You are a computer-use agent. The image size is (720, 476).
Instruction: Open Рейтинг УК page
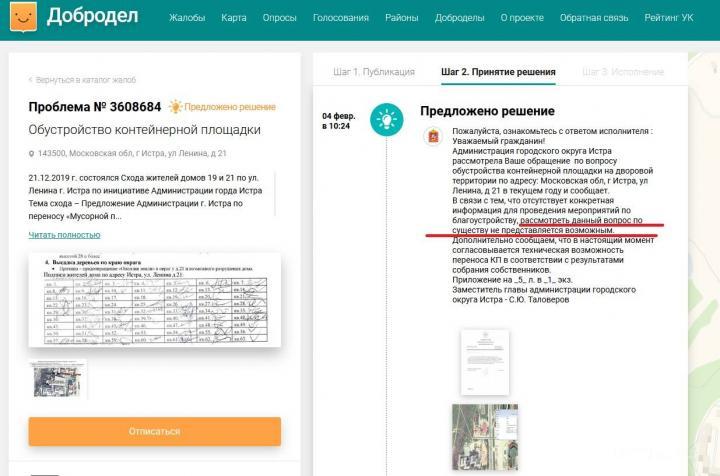coord(669,18)
